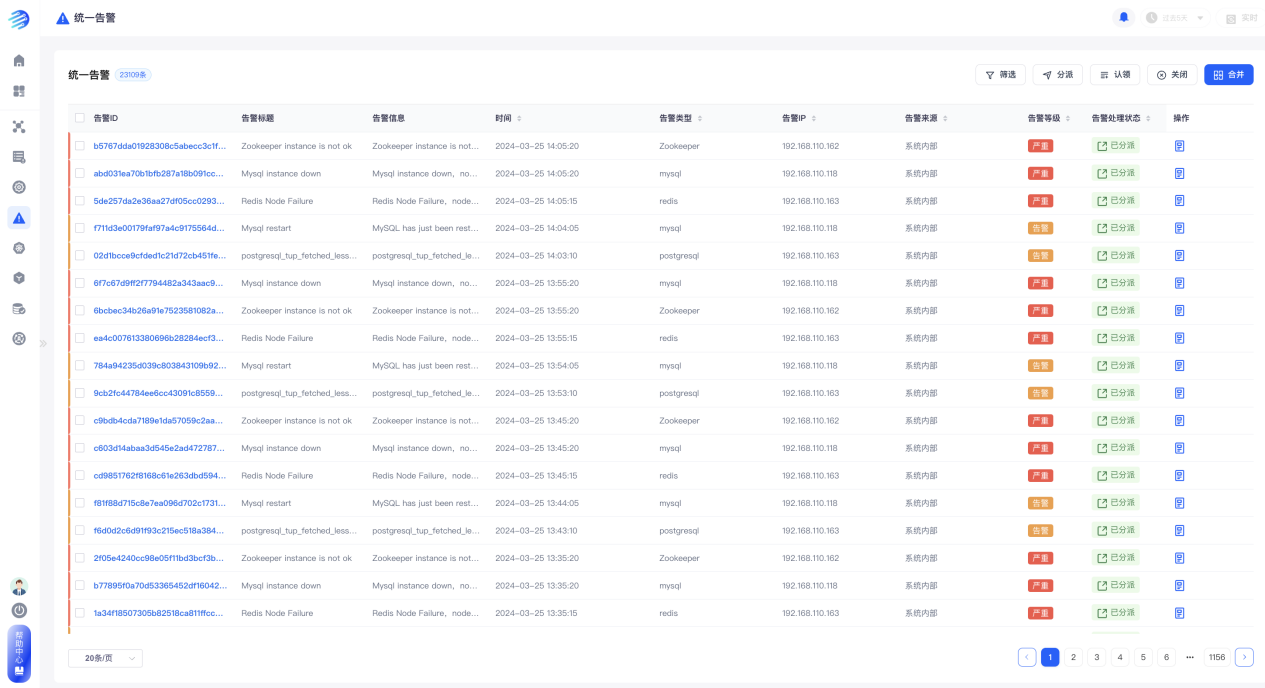Click the user avatar in sidebar
This screenshot has height=688, width=1265.
point(19,586)
